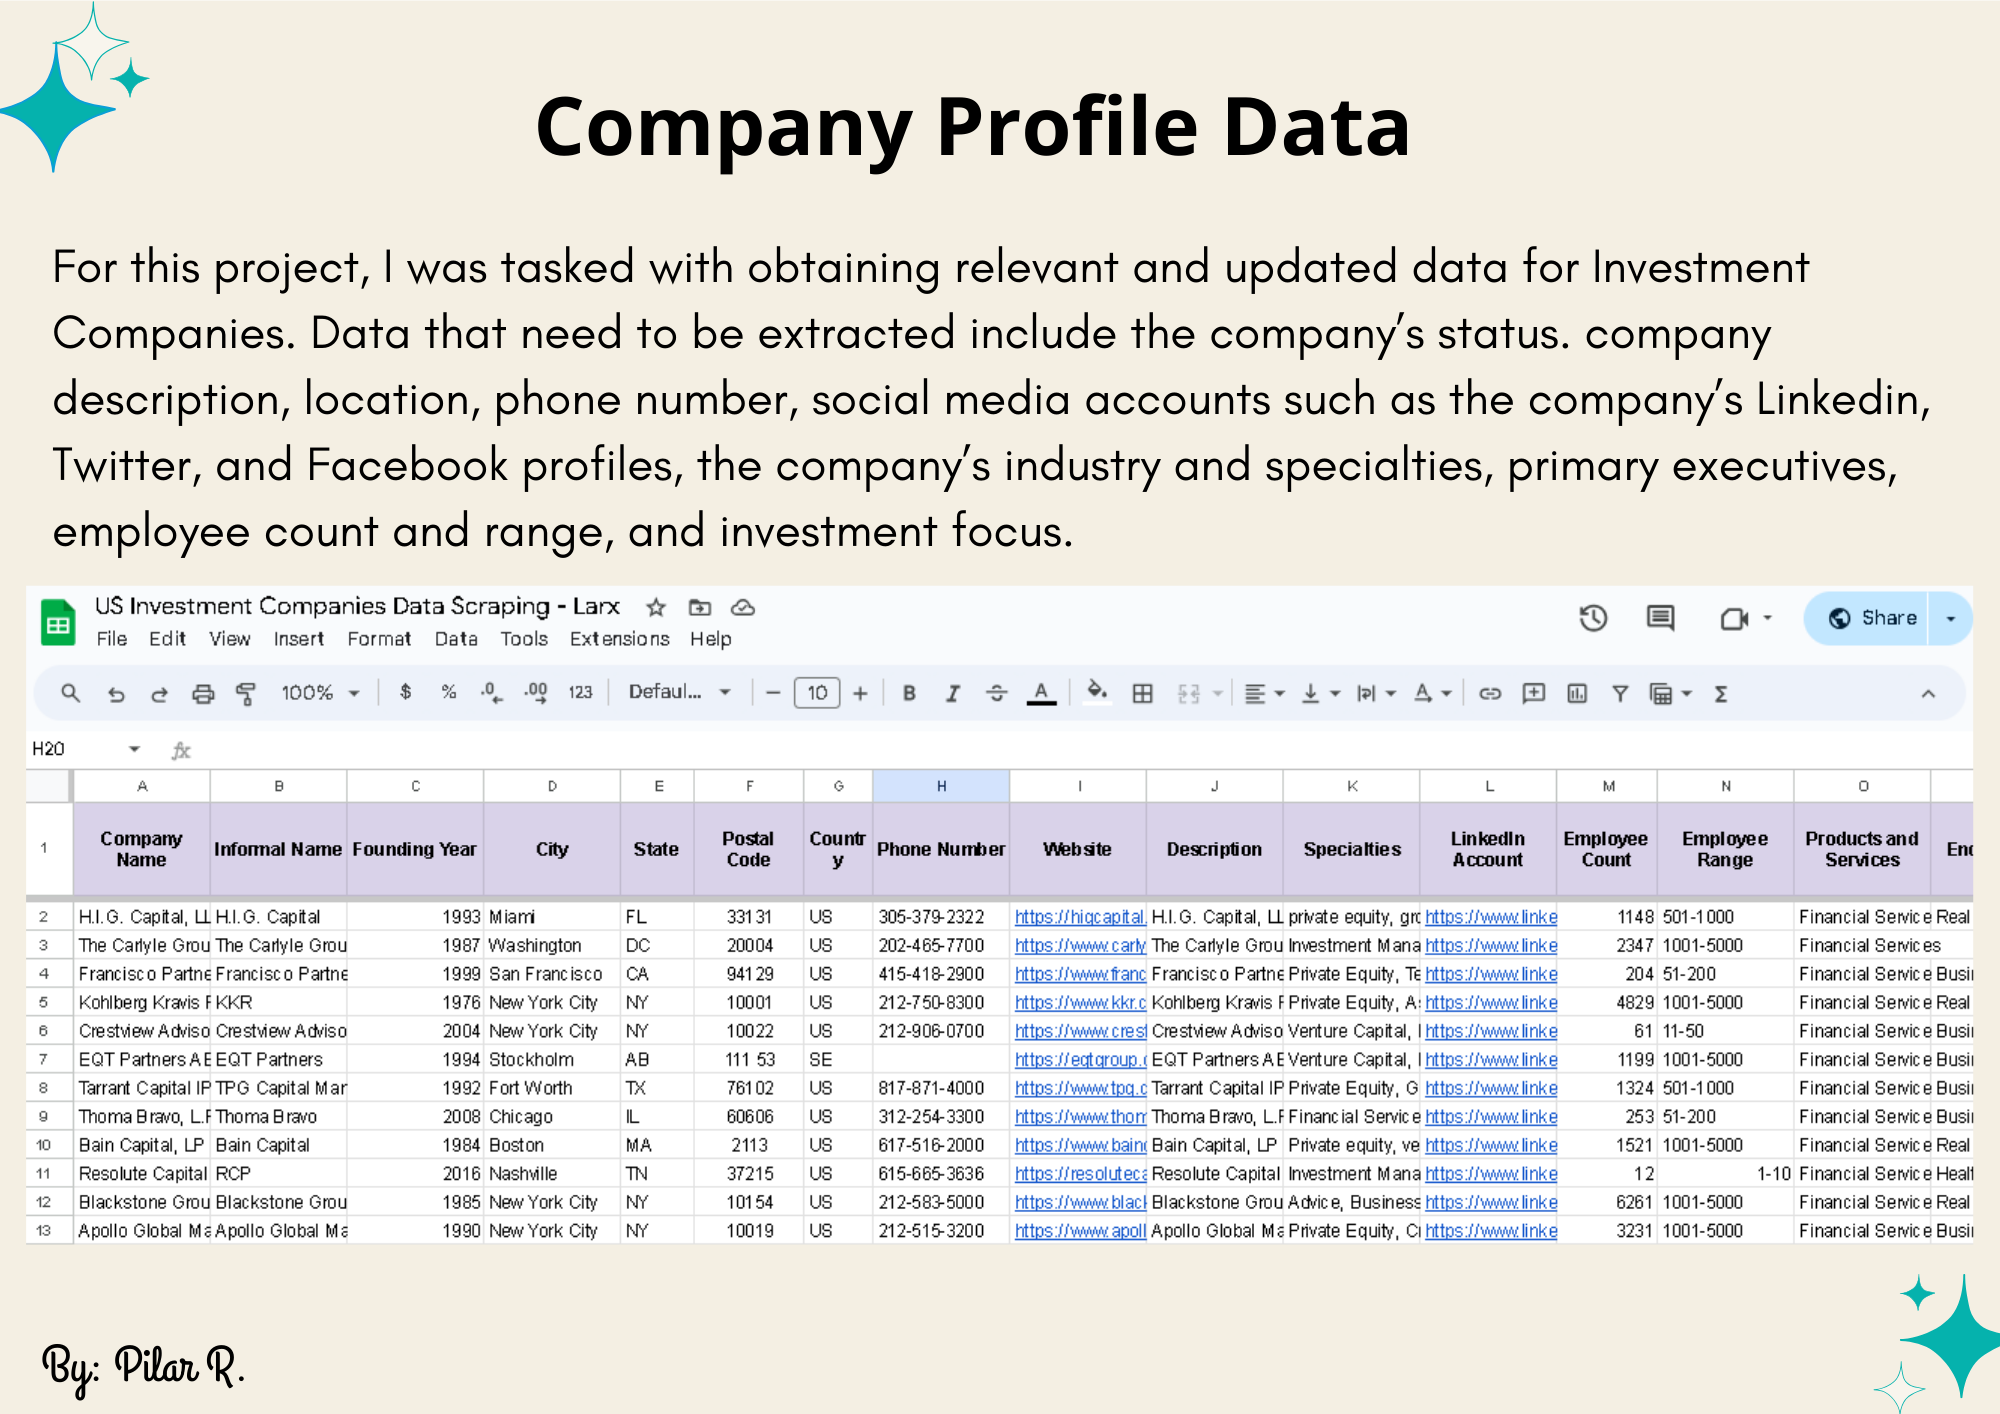The width and height of the screenshot is (2000, 1414).
Task: Star this spreadsheet document
Action: (656, 607)
